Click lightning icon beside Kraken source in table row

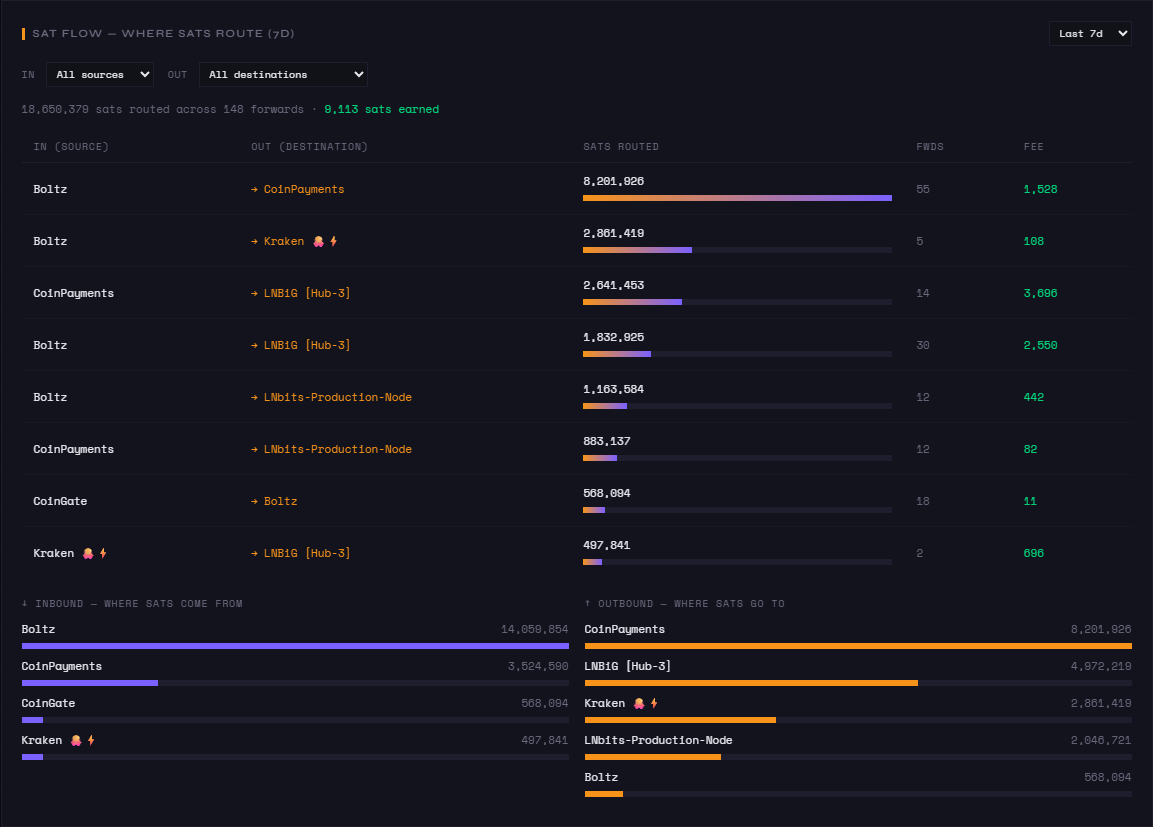coord(103,554)
